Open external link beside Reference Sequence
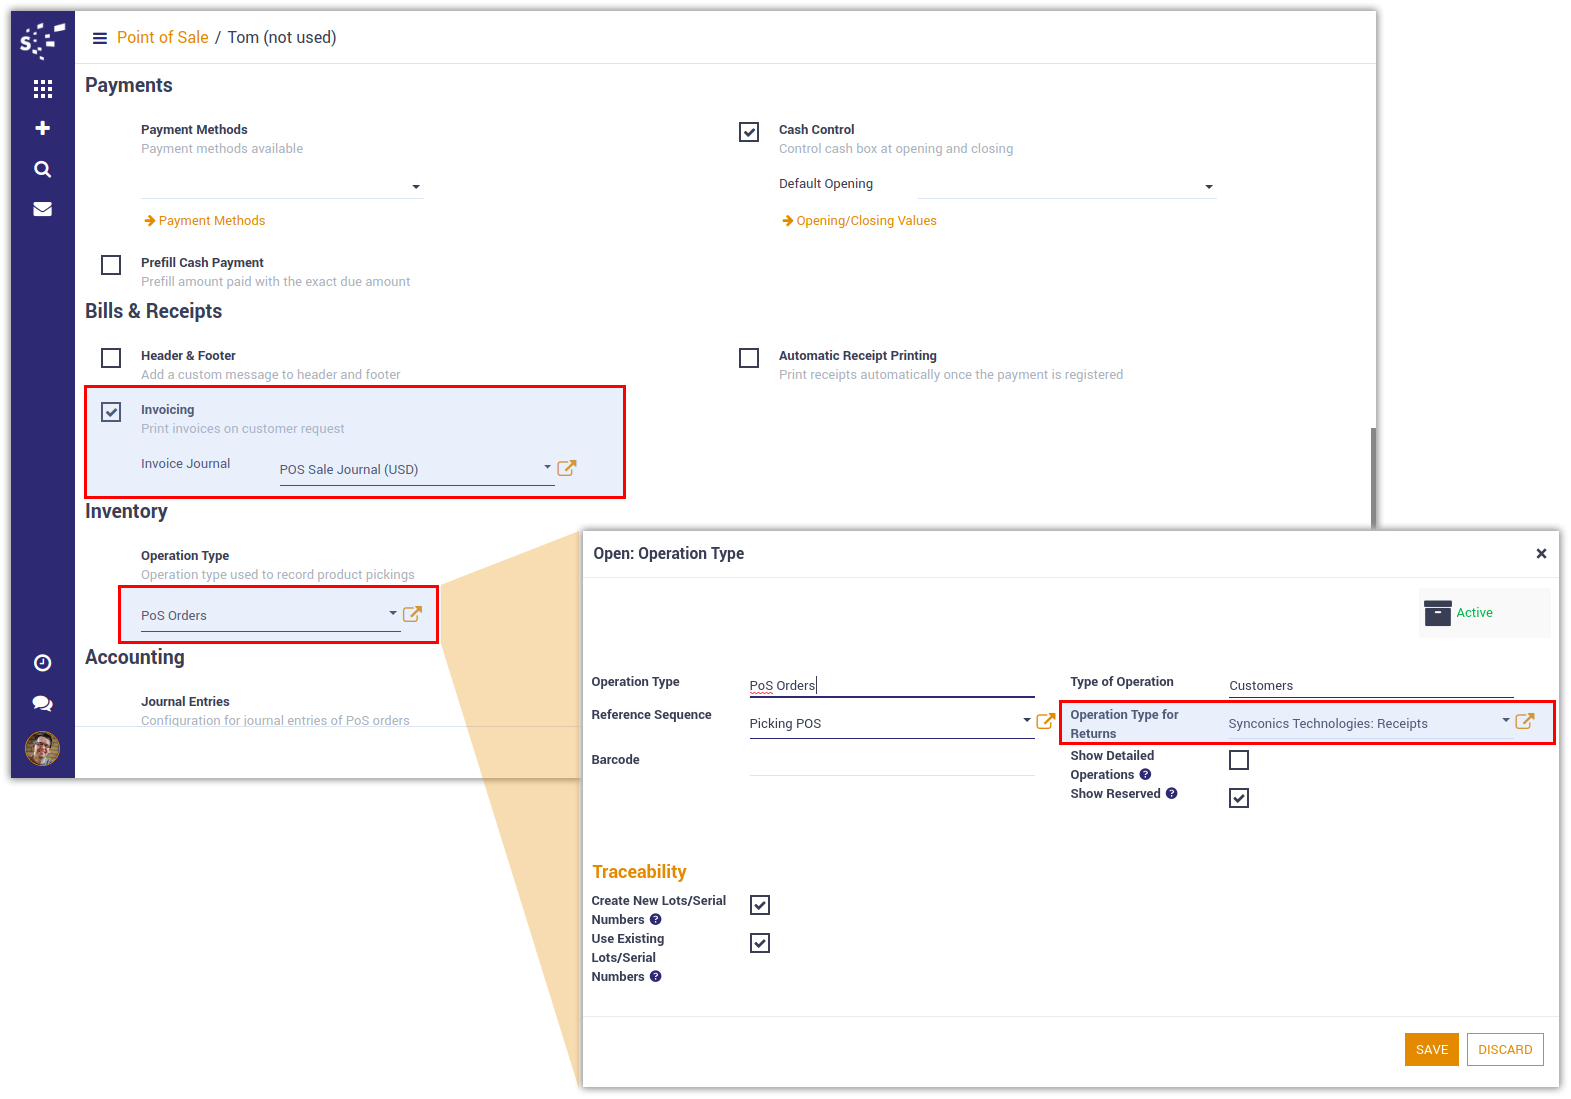Viewport: 1571px width, 1099px height. pyautogui.click(x=1046, y=721)
